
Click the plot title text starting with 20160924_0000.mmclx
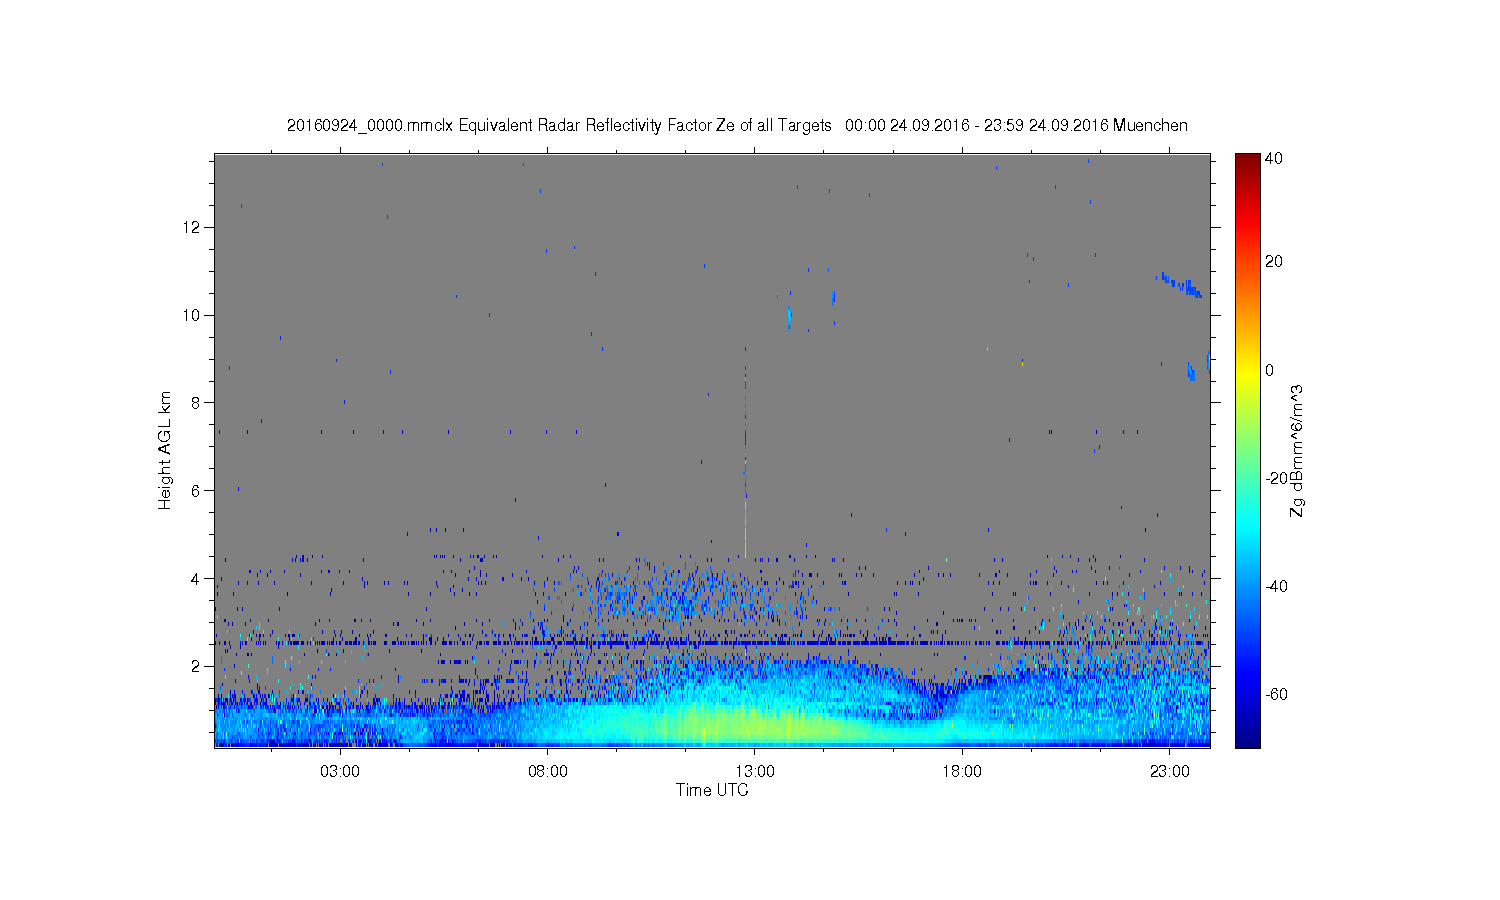tap(737, 125)
